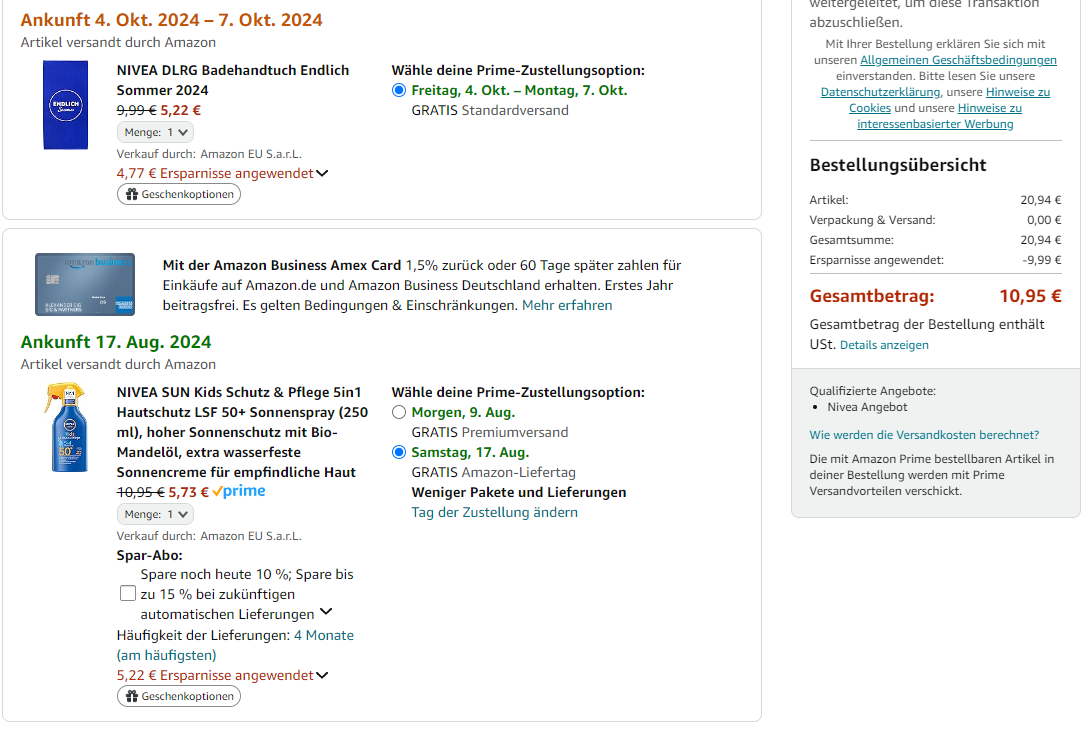Click Geschenkoptionen for the Sonnenspray

pos(179,697)
